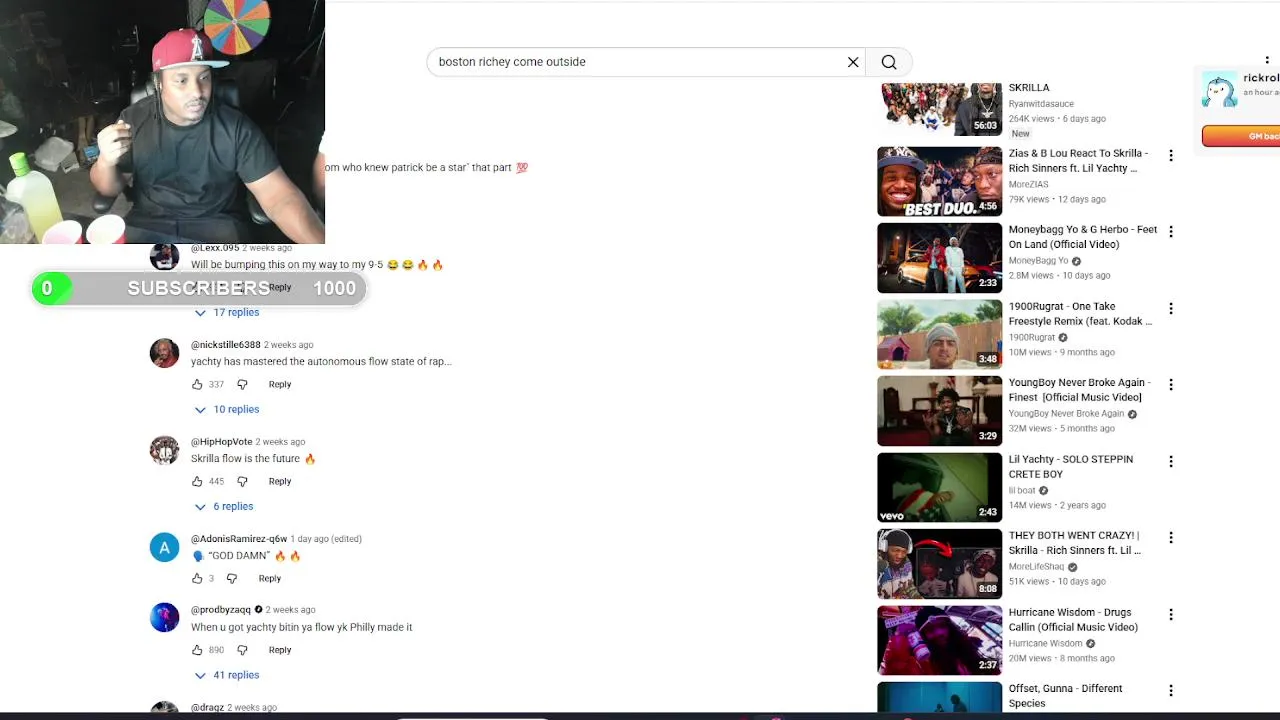Open YoungBoy Finest video thumbnail
This screenshot has height=720, width=1280.
point(939,411)
